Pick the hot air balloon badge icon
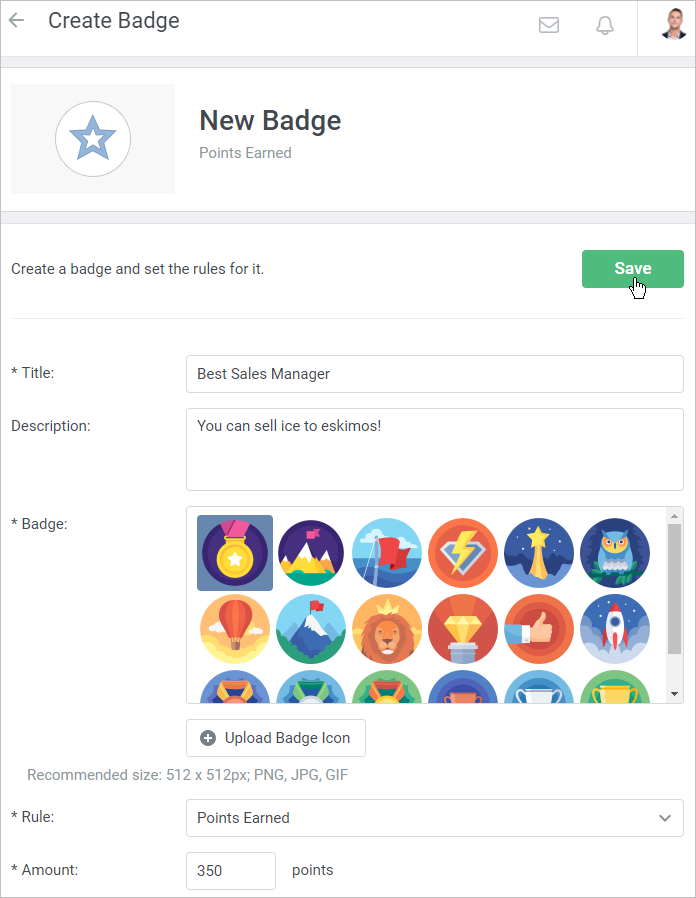 234,628
